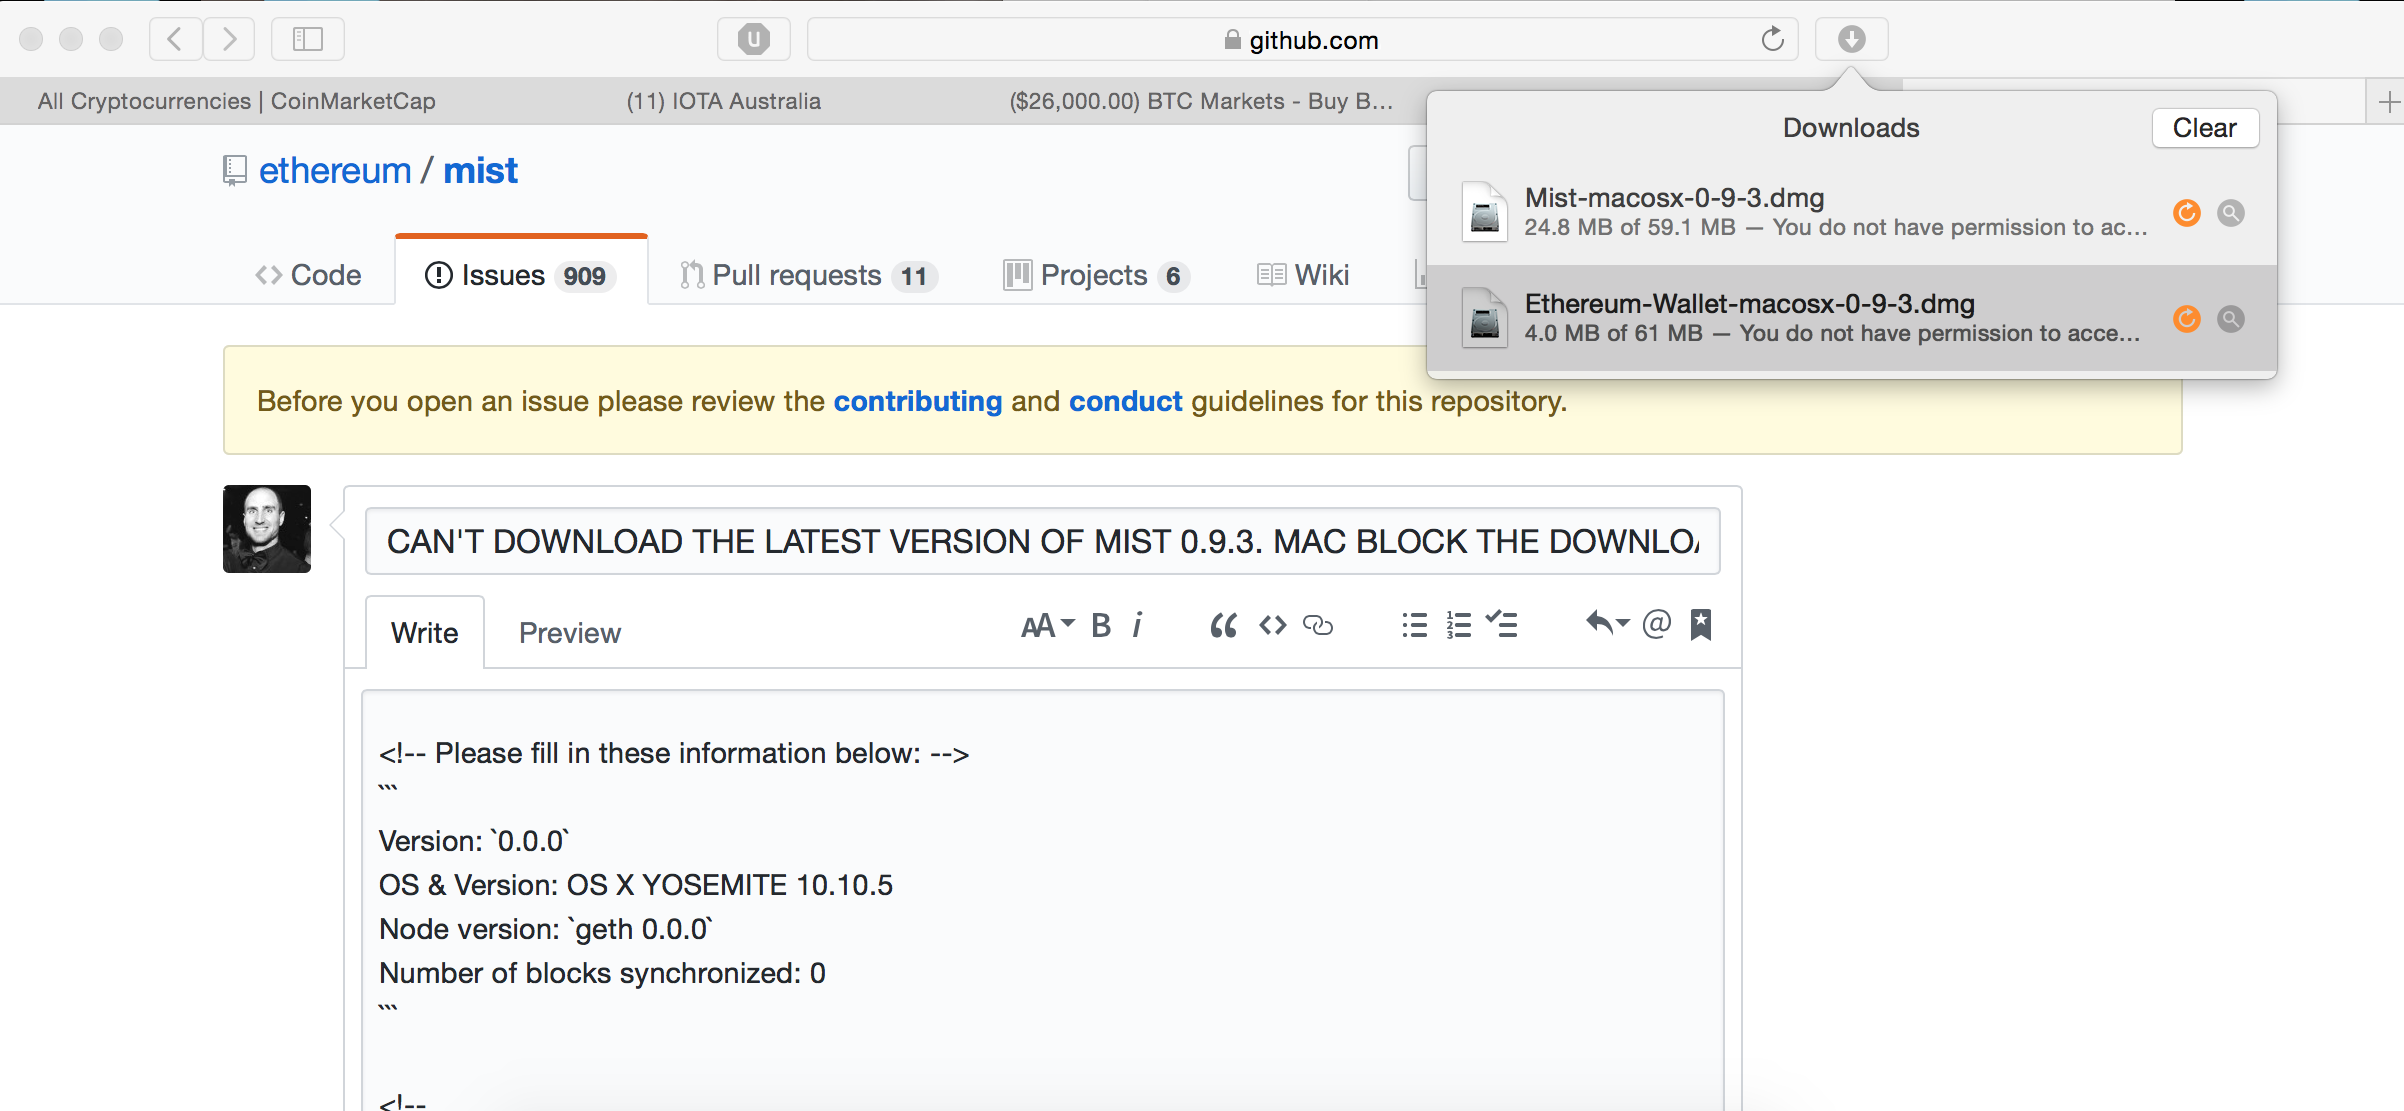Toggle the Downloads toolbar button
Image resolution: width=2404 pixels, height=1111 pixels.
(1852, 39)
